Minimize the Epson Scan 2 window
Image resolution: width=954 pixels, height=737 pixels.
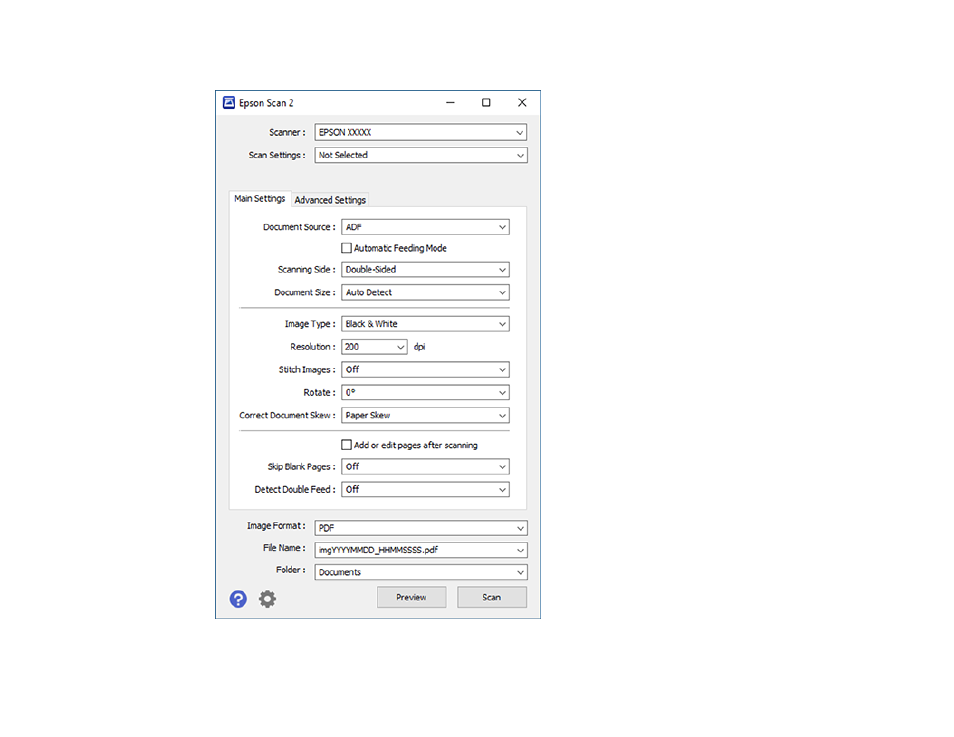[450, 102]
